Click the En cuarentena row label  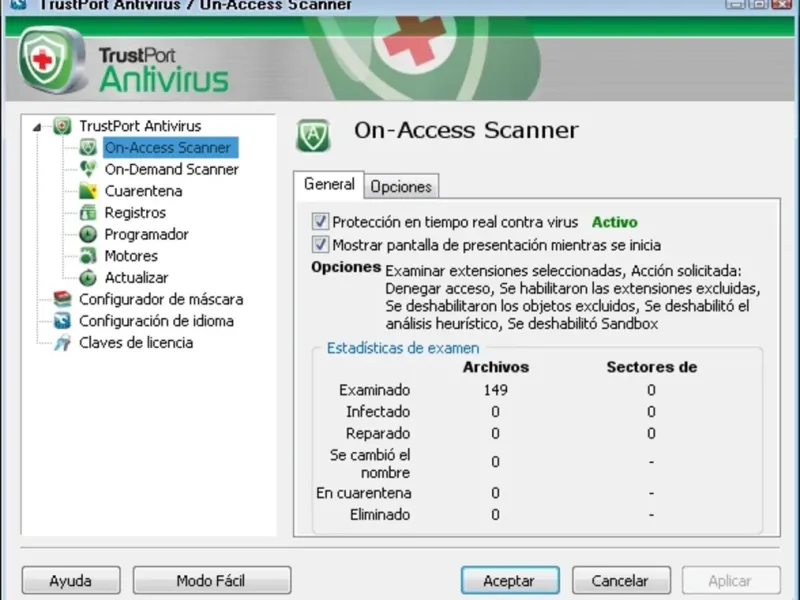364,493
